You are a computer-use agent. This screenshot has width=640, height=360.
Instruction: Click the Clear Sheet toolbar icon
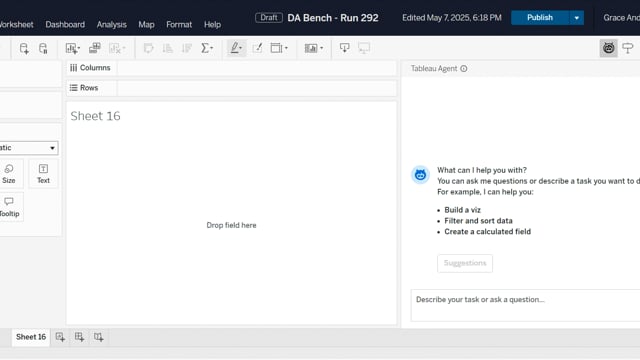pos(115,48)
